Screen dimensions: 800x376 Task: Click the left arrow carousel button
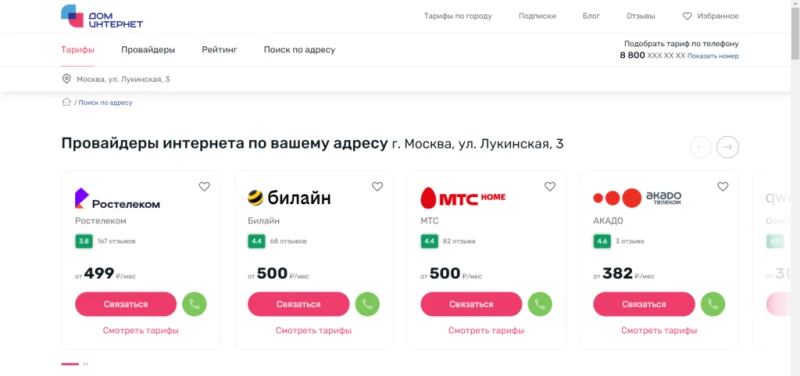pyautogui.click(x=701, y=147)
